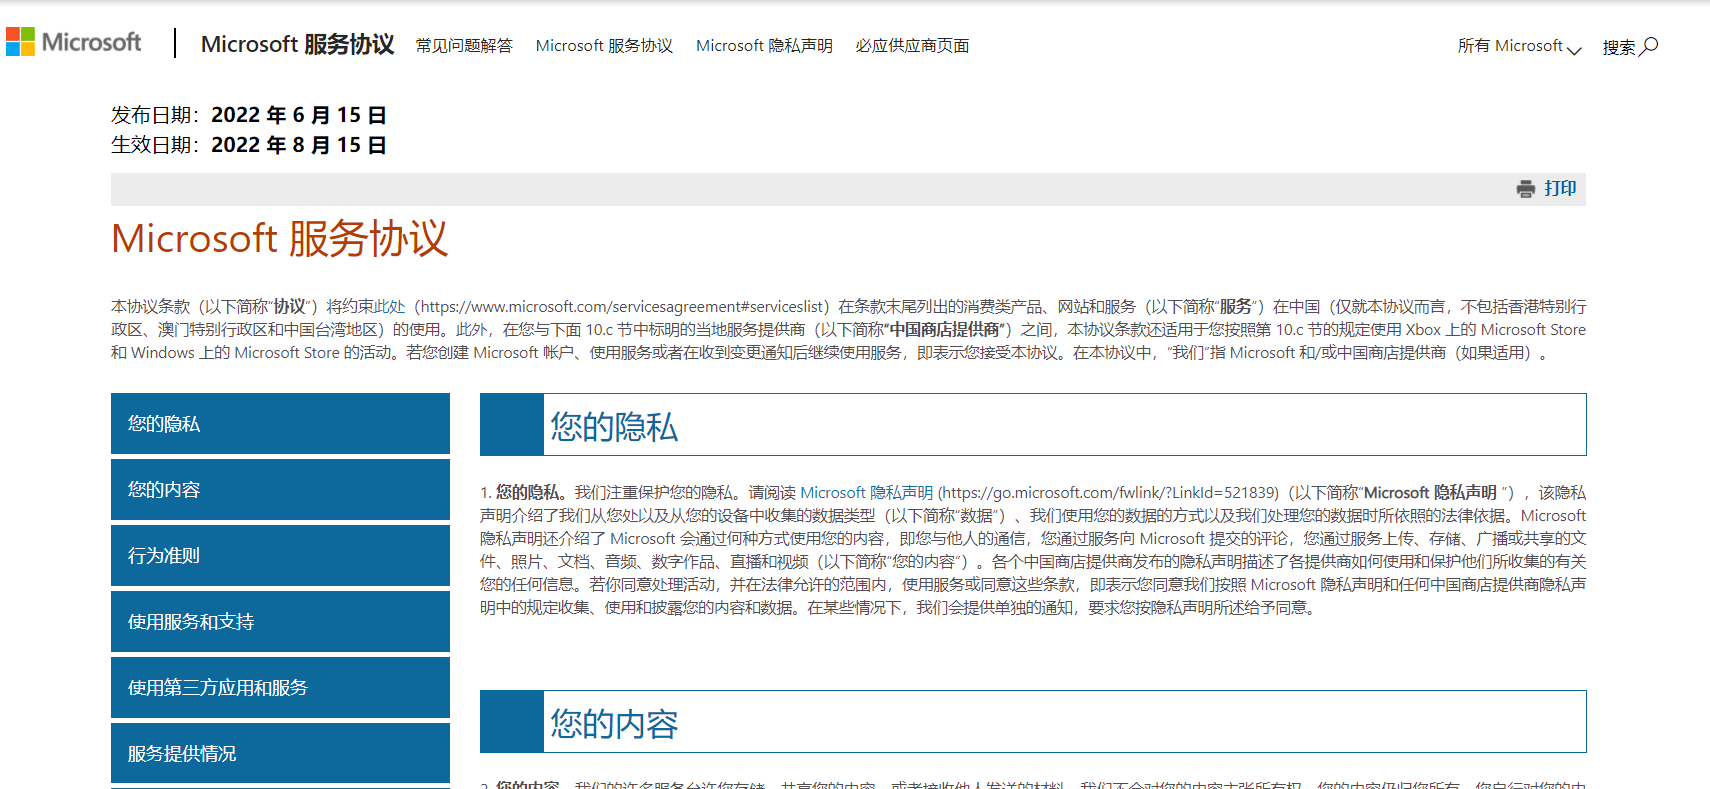1710x789 pixels.
Task: Click the 搜索 search label
Action: point(1619,47)
